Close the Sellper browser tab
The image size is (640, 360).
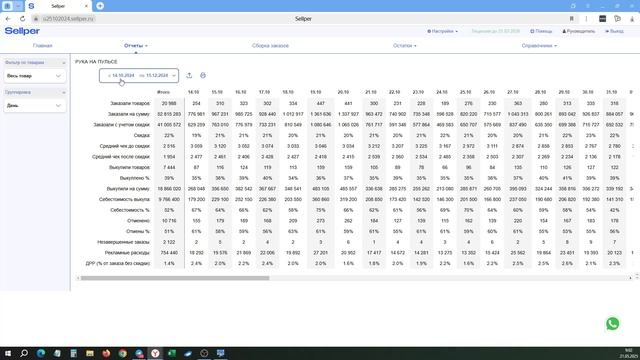(86, 6)
